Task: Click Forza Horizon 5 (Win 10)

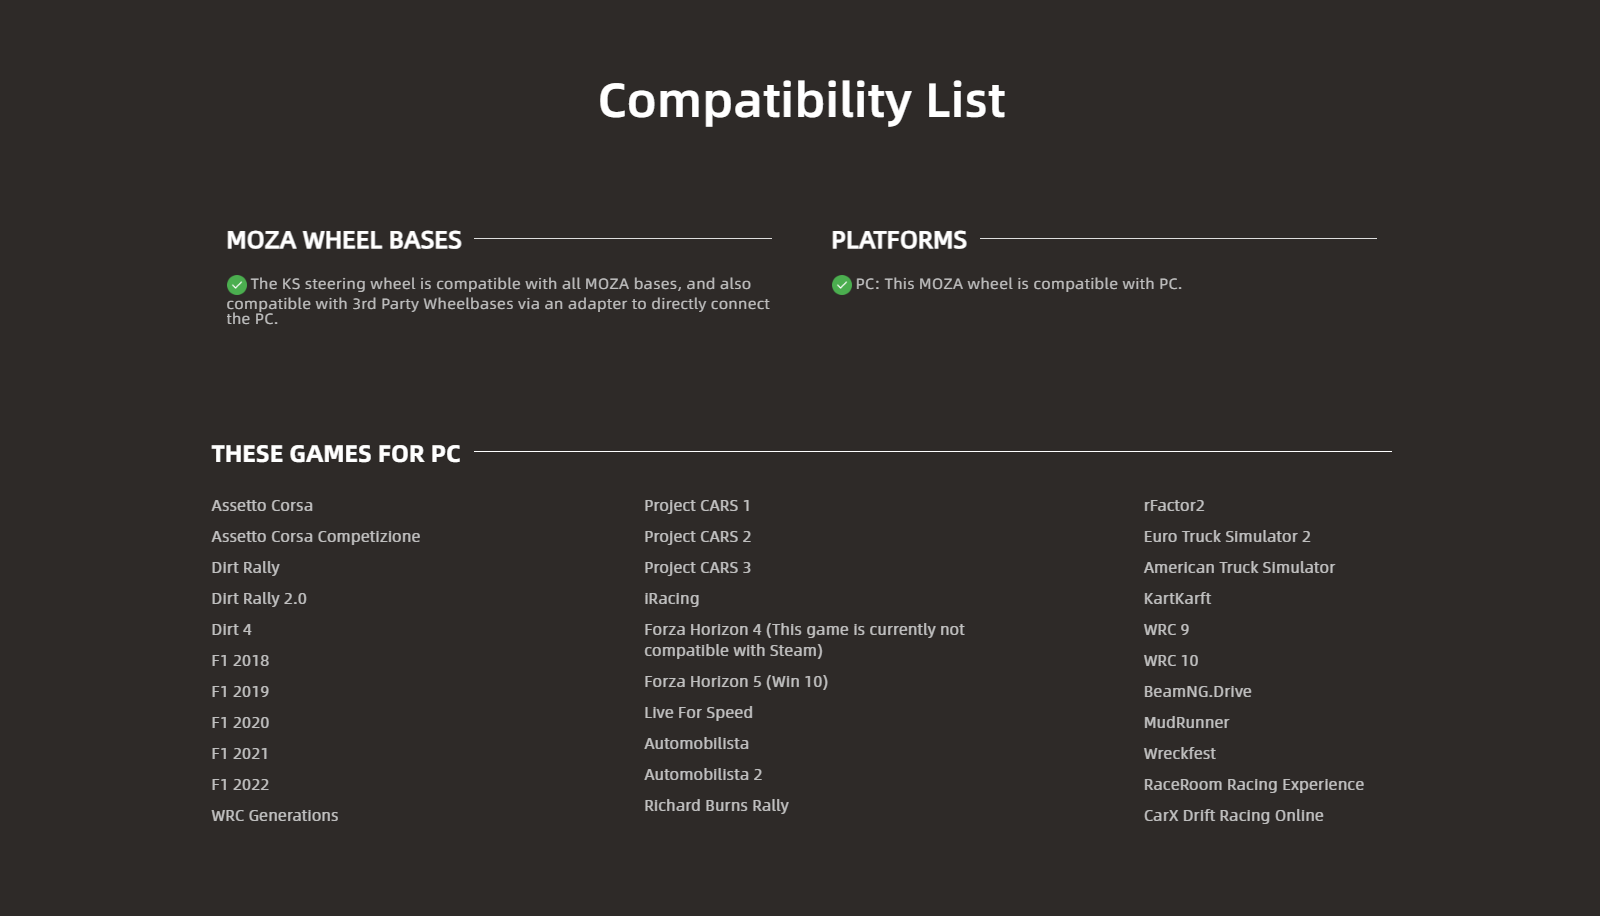Action: pos(736,682)
